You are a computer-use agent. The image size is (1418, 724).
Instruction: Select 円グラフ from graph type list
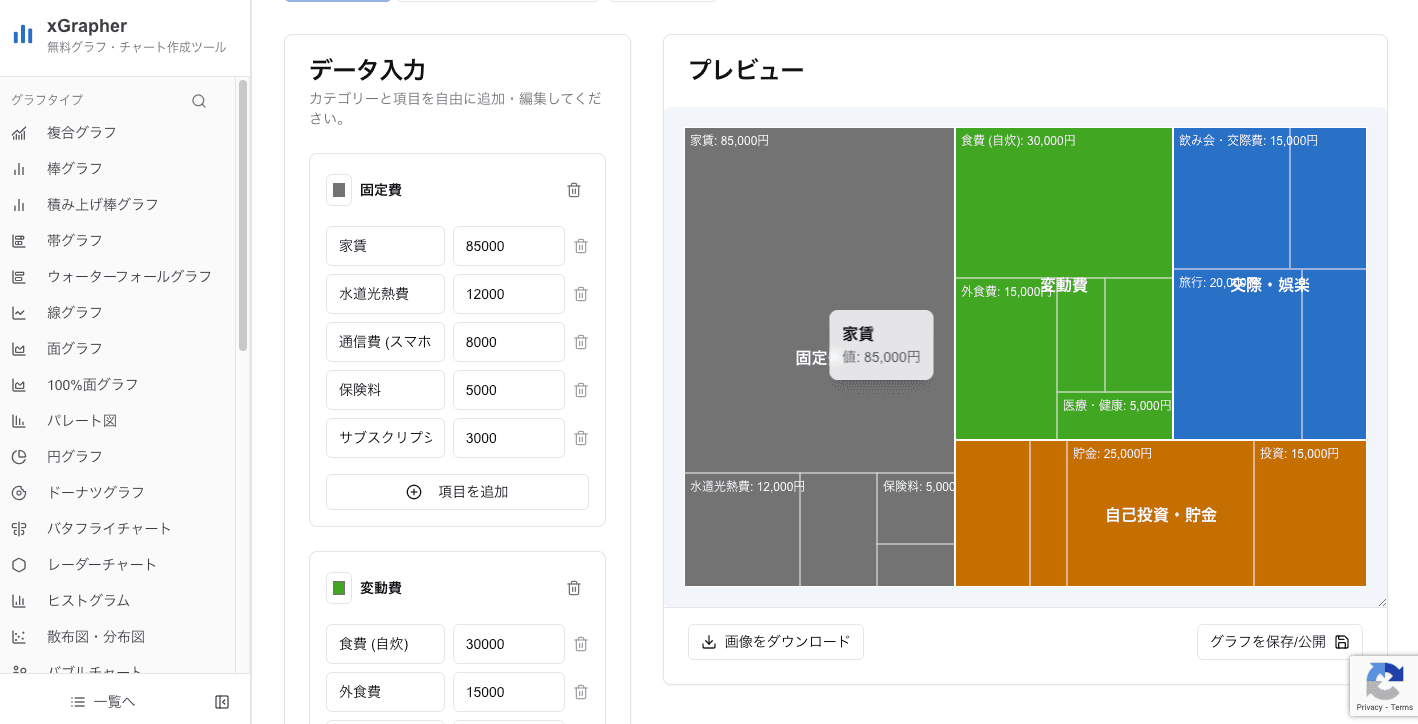tap(75, 456)
